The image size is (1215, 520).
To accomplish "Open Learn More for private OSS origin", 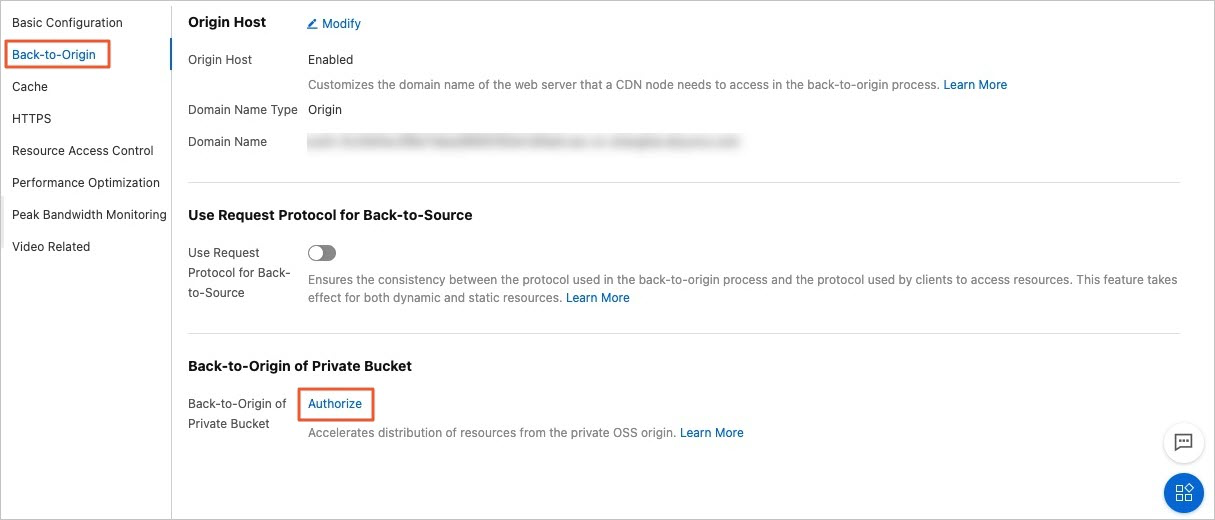I will coord(712,433).
